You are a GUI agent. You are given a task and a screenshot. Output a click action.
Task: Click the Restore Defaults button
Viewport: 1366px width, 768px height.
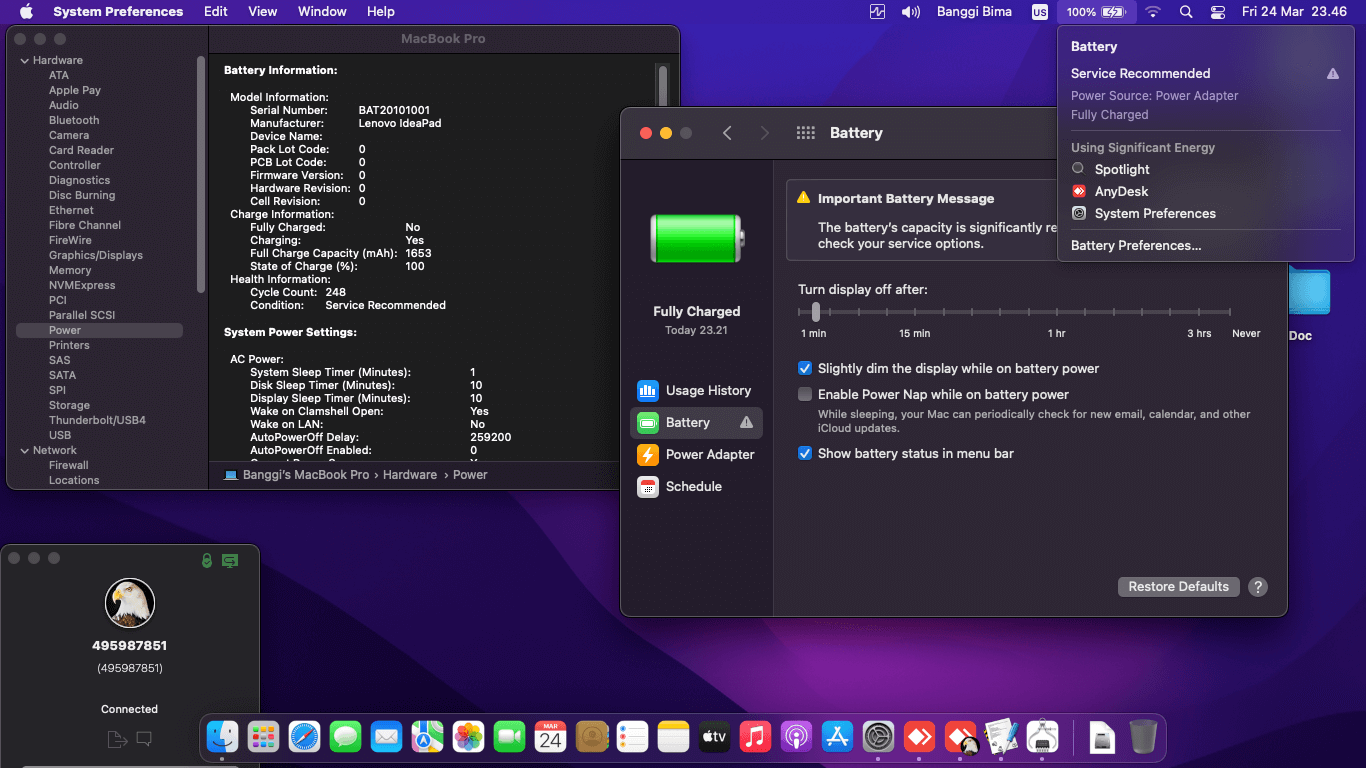click(x=1179, y=587)
